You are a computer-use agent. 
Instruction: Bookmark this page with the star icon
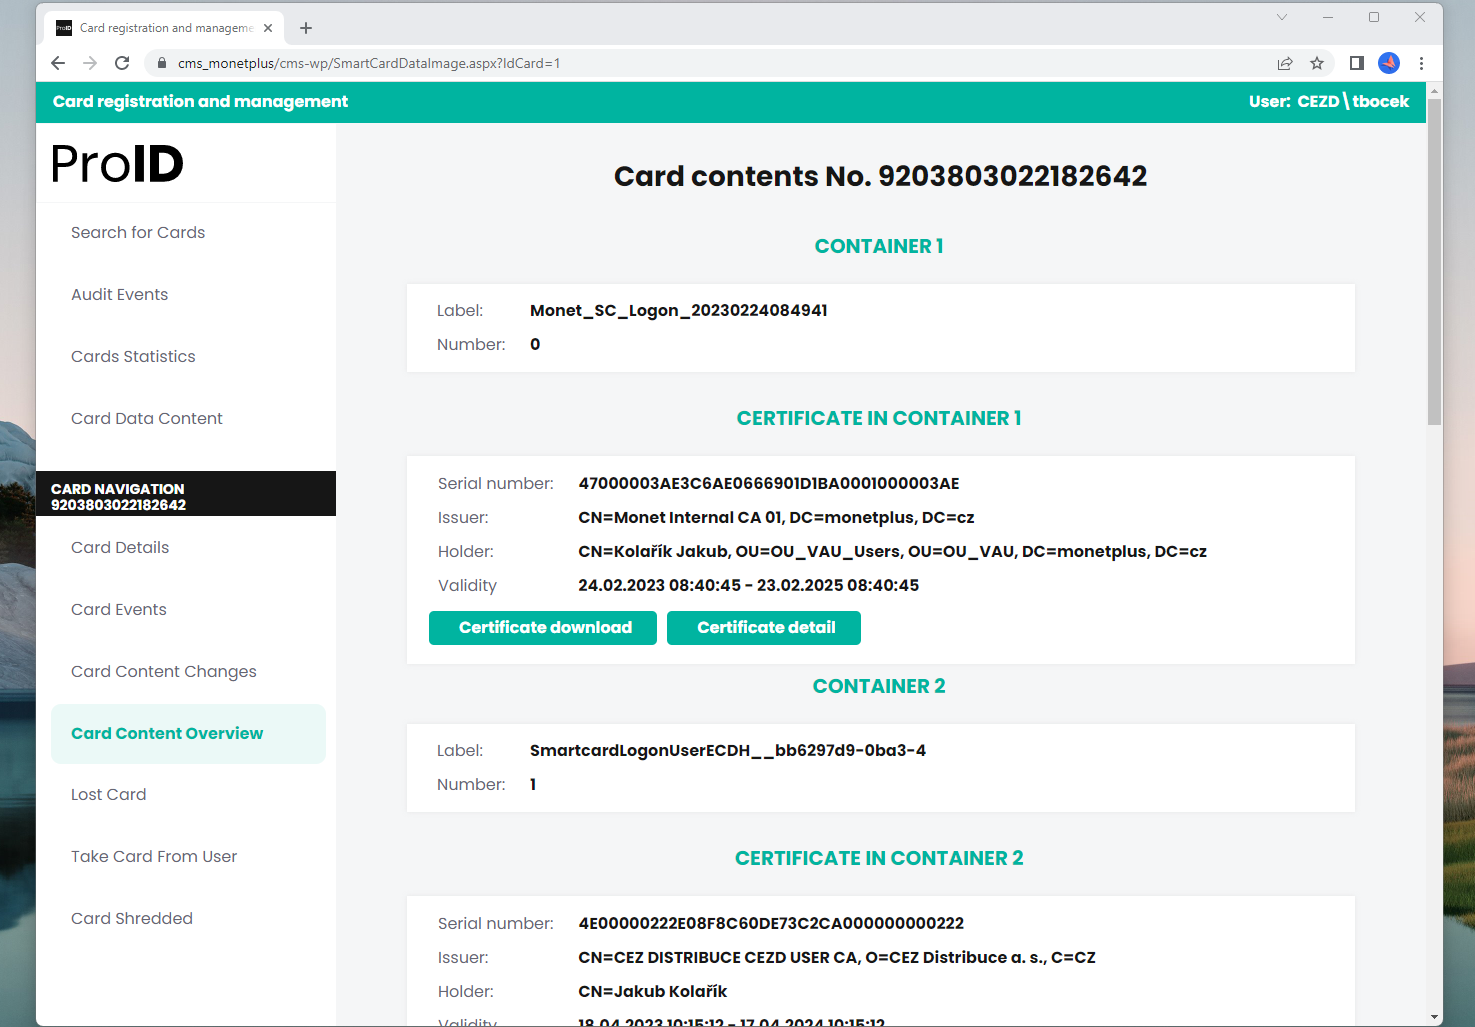point(1315,62)
